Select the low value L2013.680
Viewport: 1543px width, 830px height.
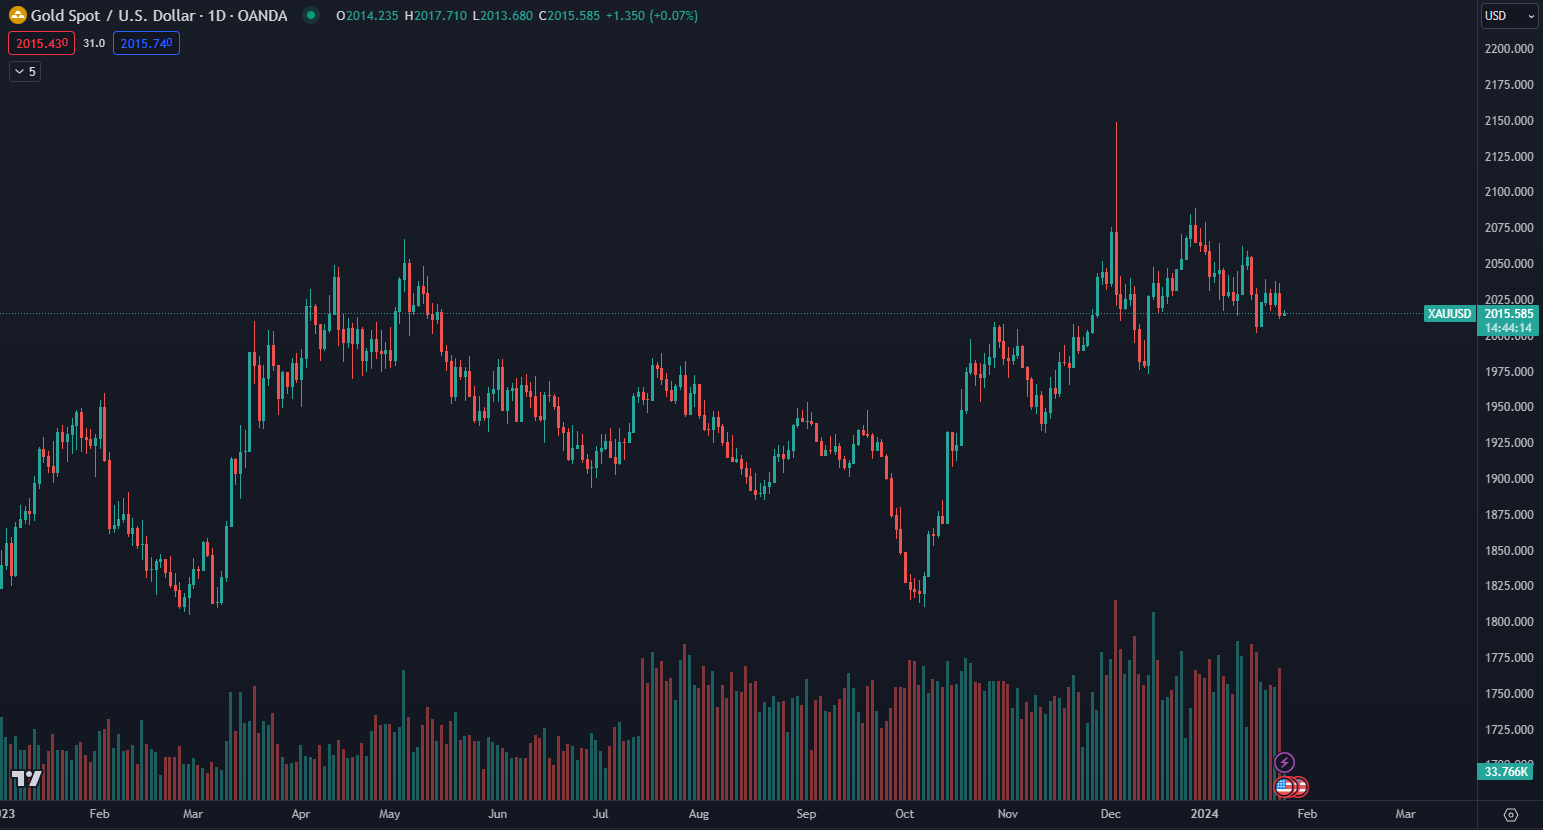pyautogui.click(x=502, y=16)
